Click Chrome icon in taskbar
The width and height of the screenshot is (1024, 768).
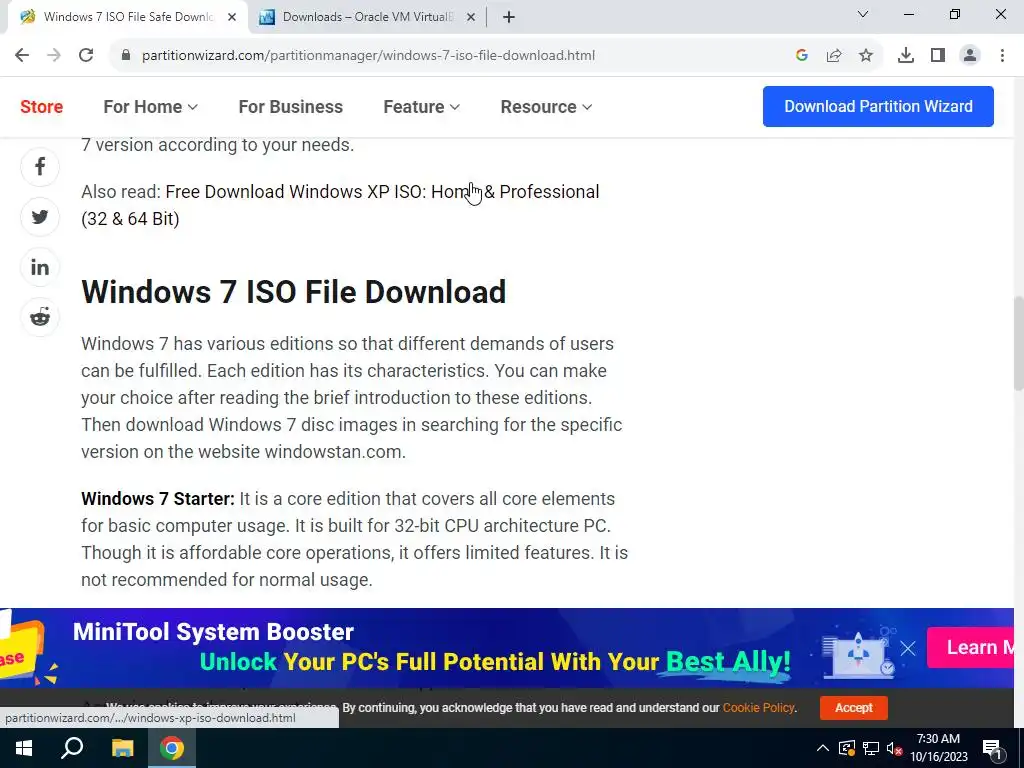[172, 748]
